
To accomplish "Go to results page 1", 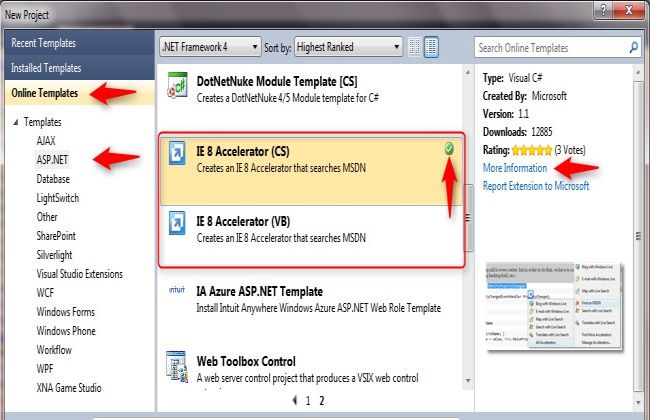I will pos(308,401).
